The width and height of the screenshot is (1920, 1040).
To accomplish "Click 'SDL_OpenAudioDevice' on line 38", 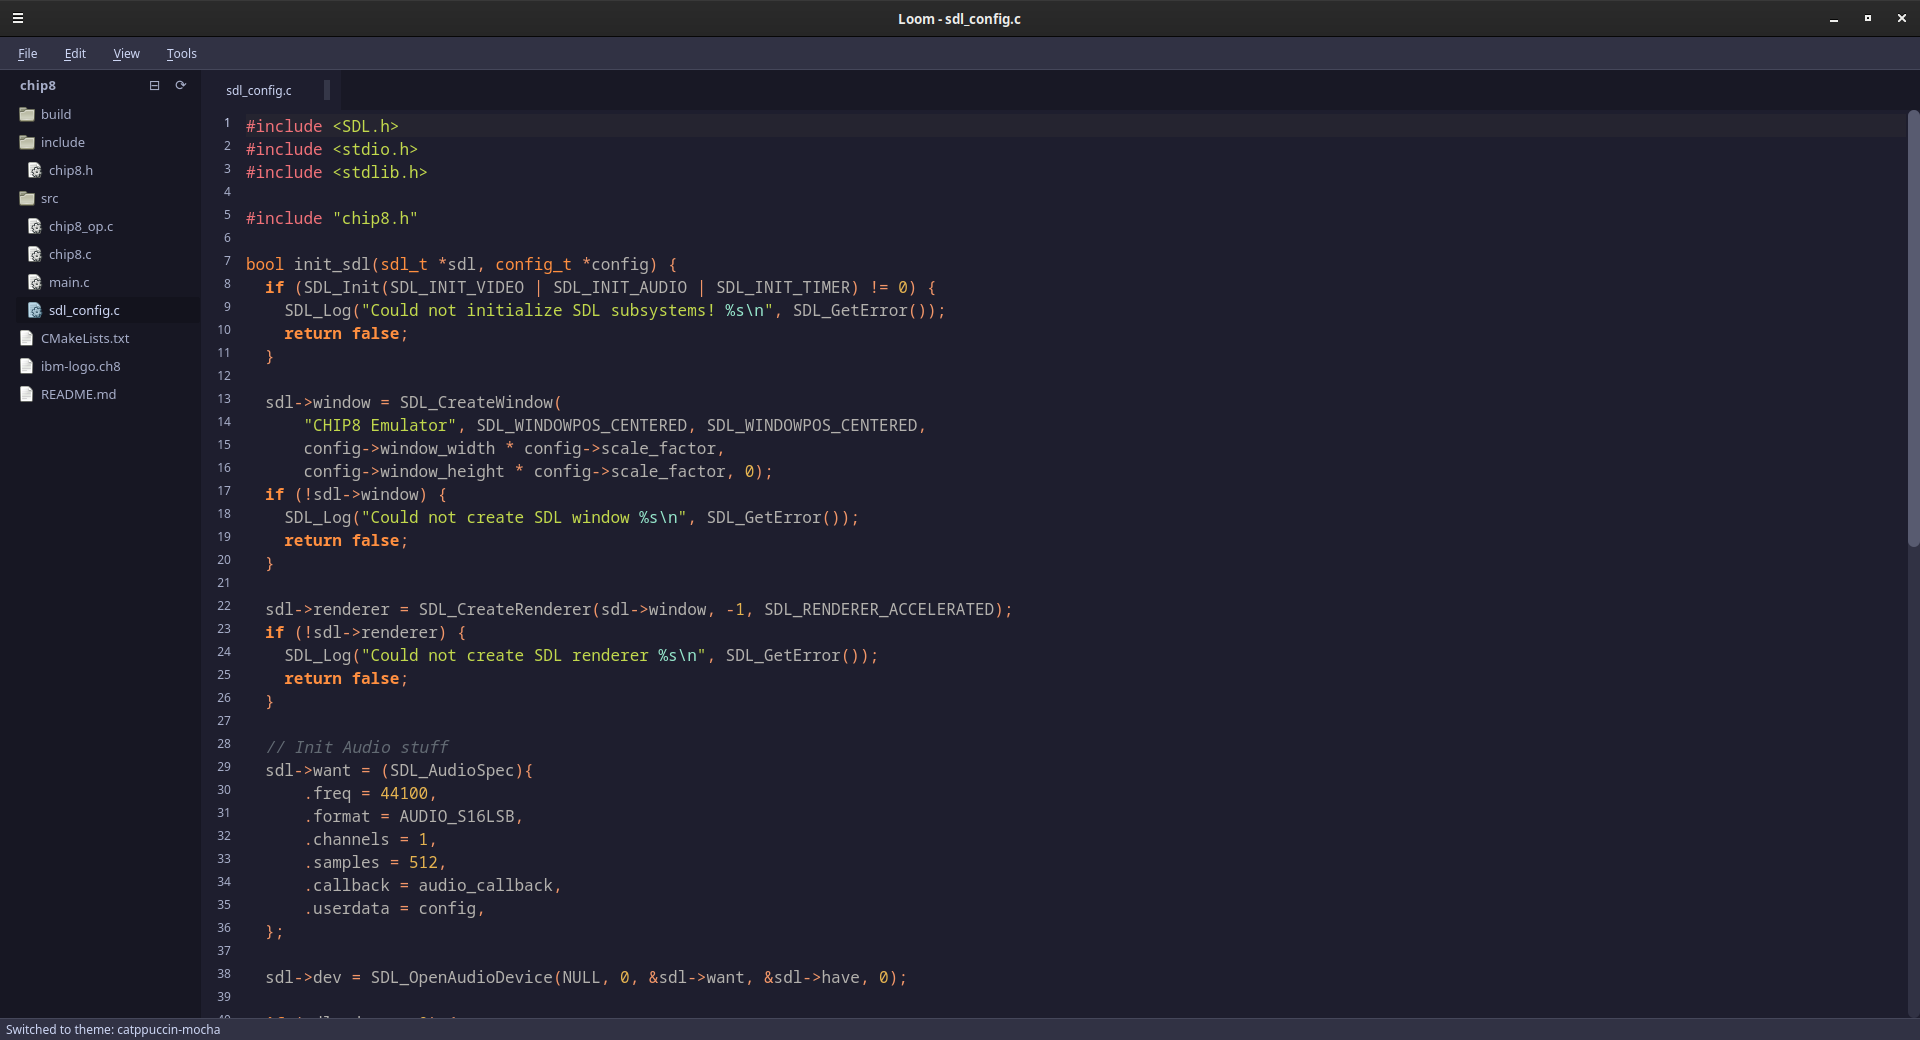I will click(x=462, y=977).
